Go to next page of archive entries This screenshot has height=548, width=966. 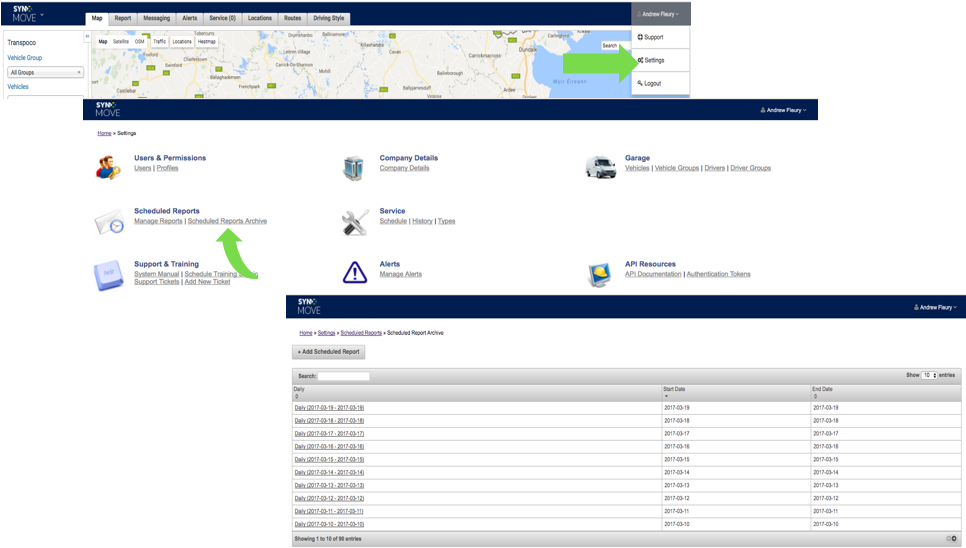point(954,539)
